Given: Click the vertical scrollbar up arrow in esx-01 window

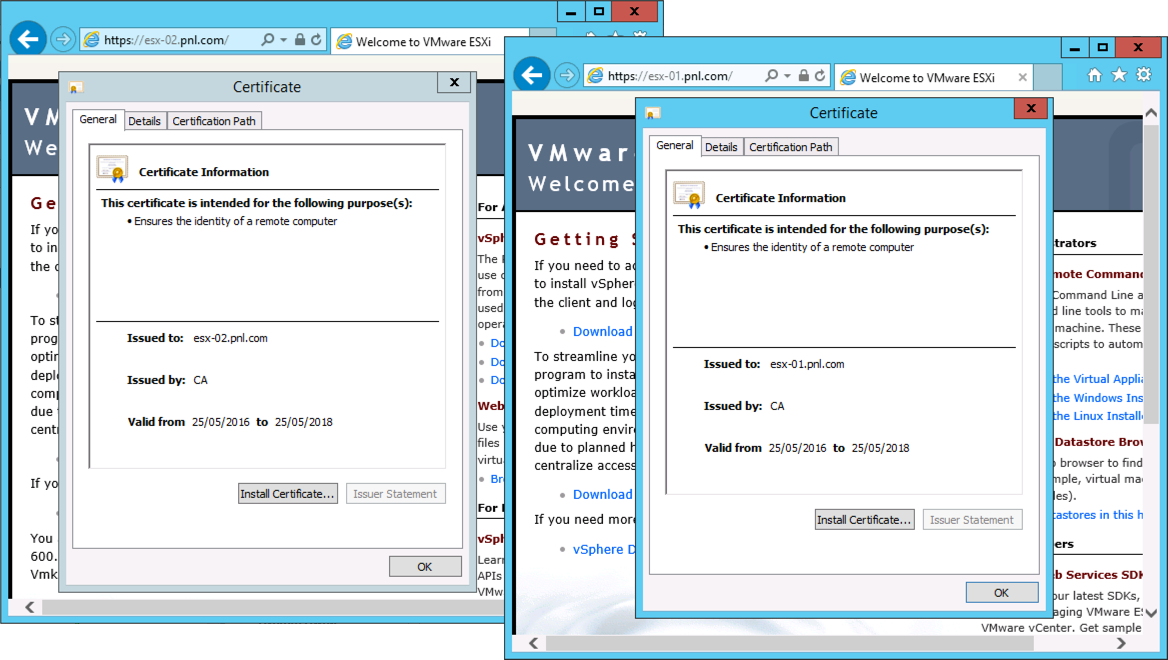Looking at the screenshot, I should (x=1151, y=113).
